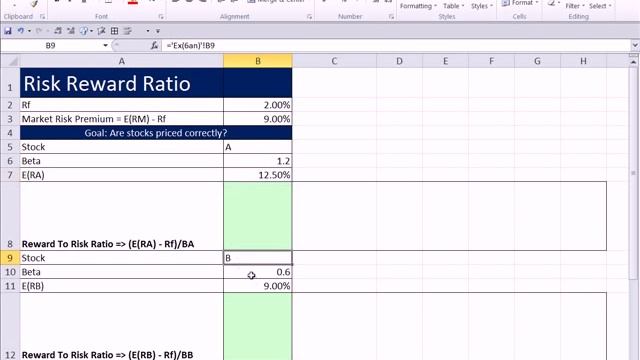Open the Number dialog launcher
This screenshot has height=360, width=640.
[x=391, y=17]
